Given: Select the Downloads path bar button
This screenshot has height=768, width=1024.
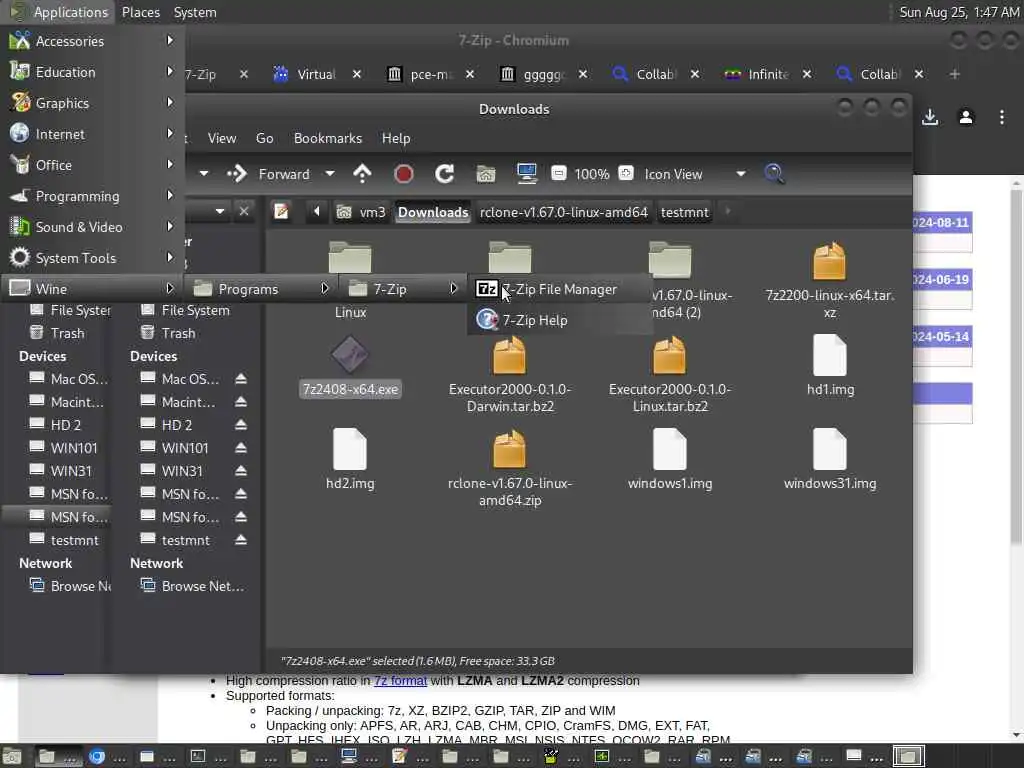Looking at the screenshot, I should (x=433, y=212).
